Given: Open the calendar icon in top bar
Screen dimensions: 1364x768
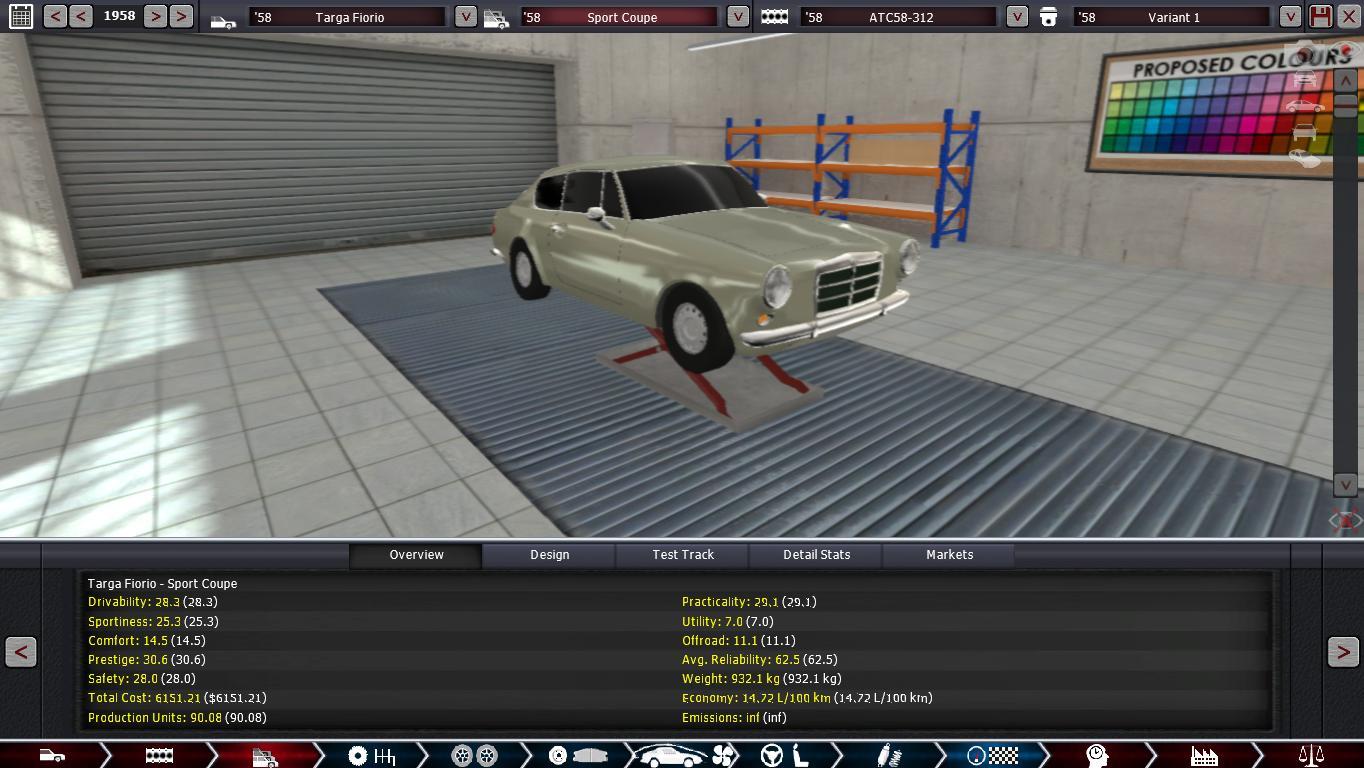Looking at the screenshot, I should 20,16.
